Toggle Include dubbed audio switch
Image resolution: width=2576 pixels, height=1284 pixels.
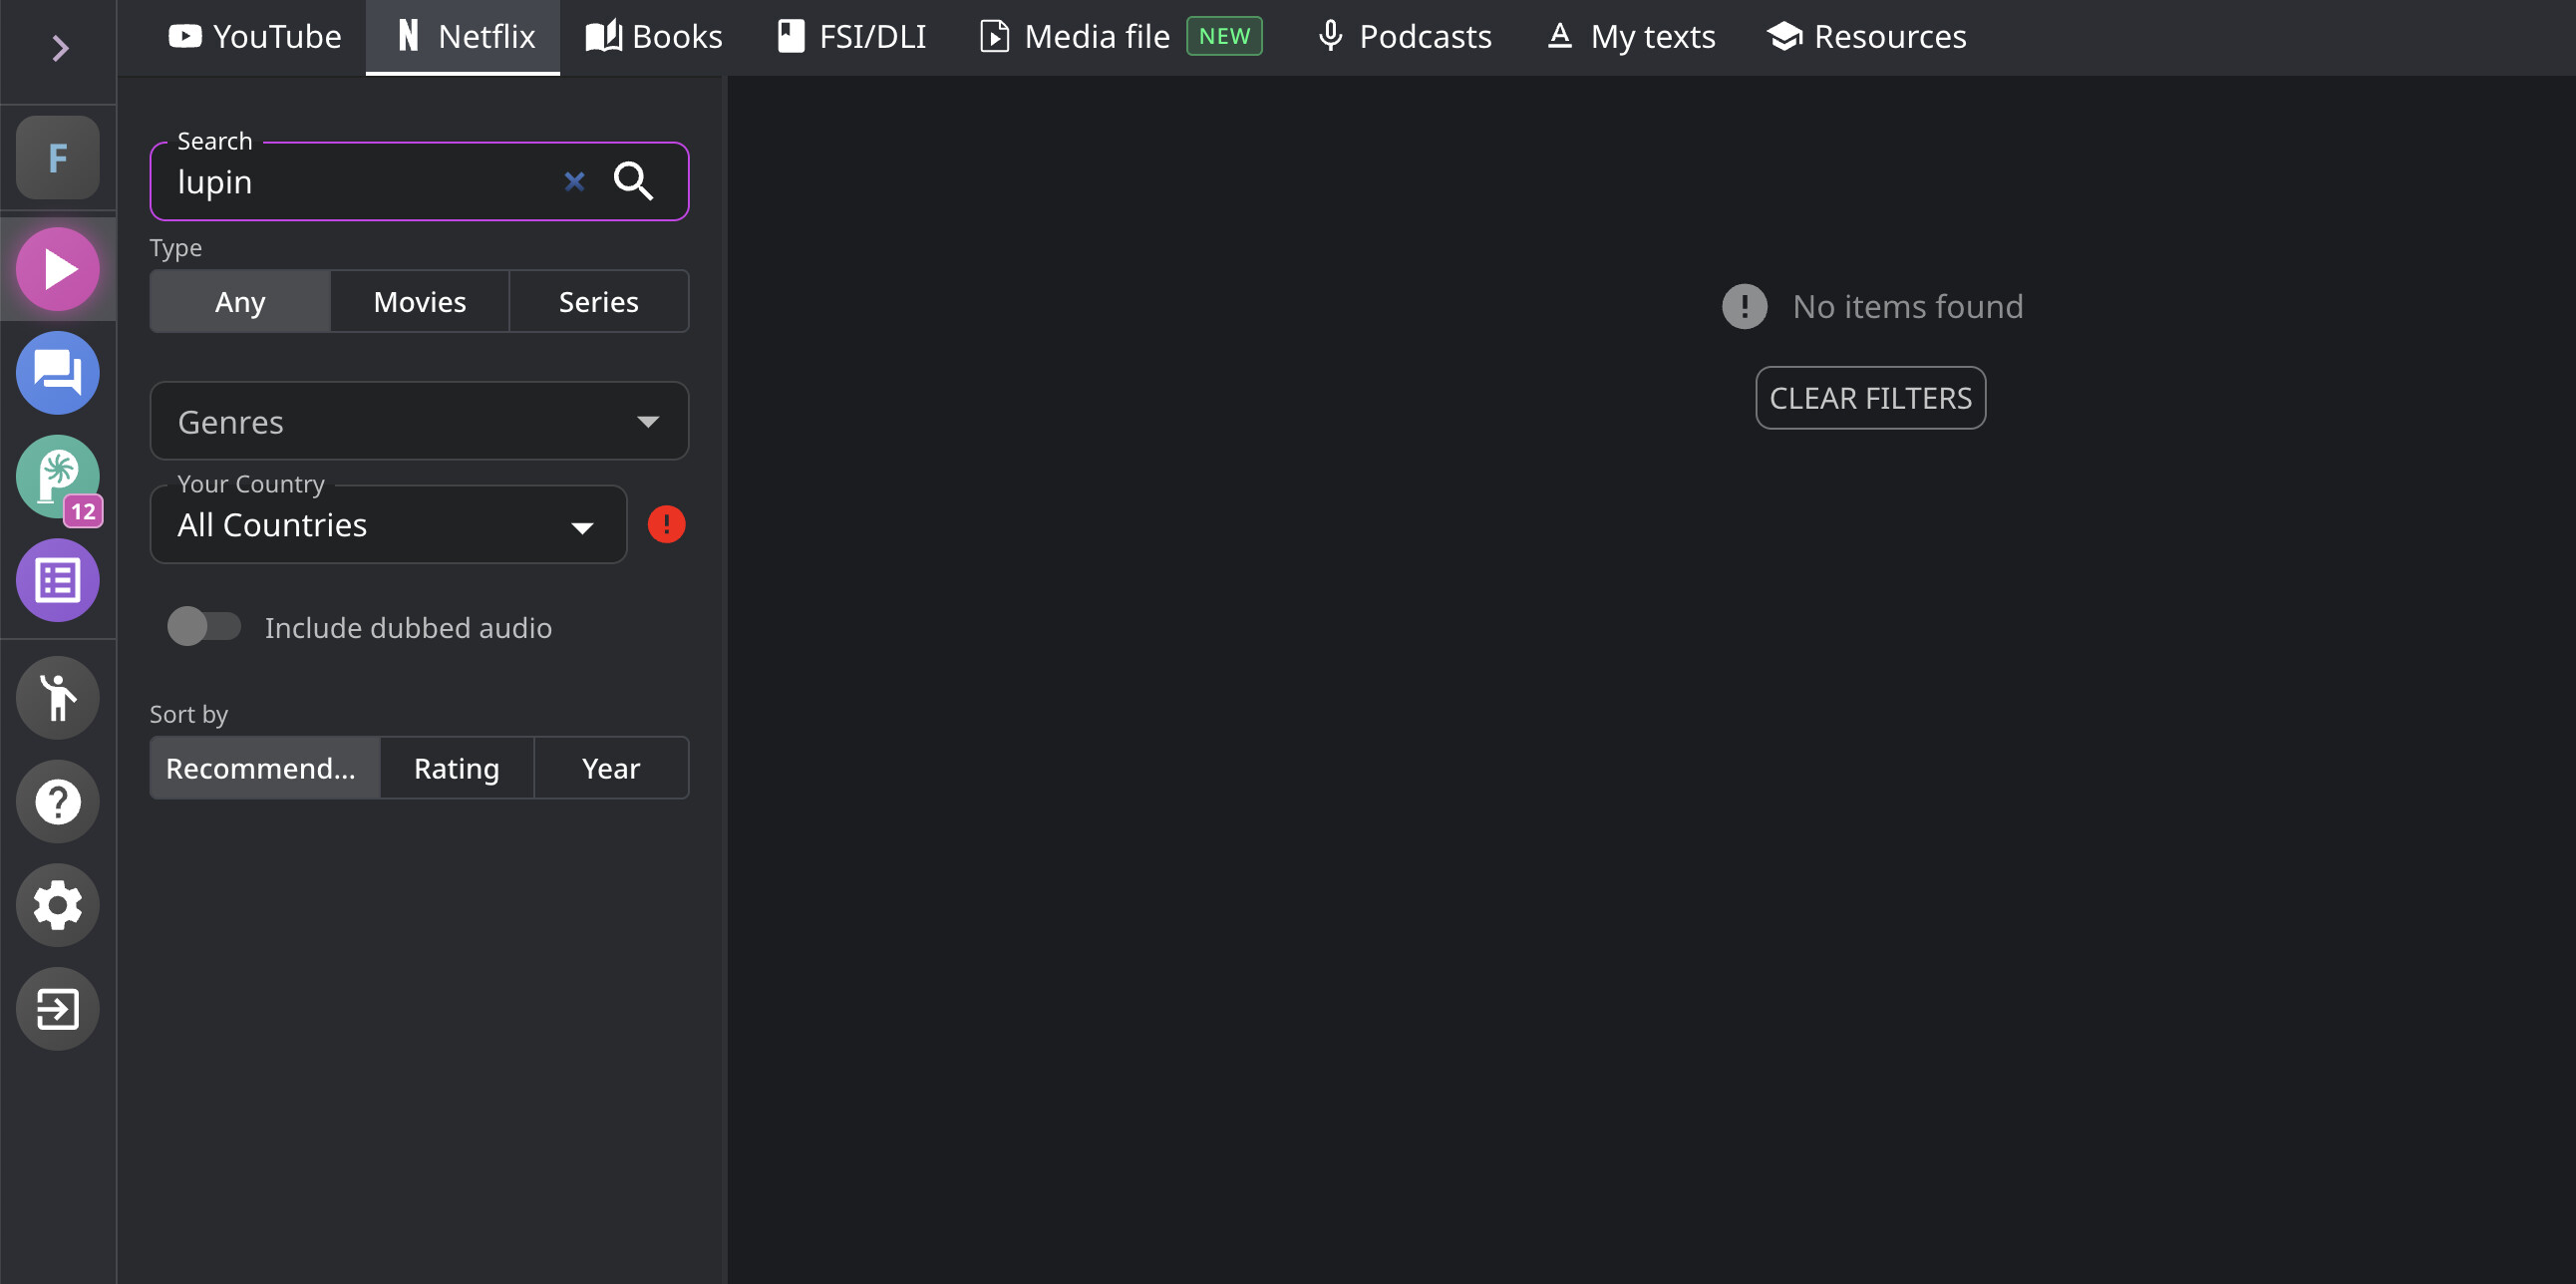click(x=204, y=627)
